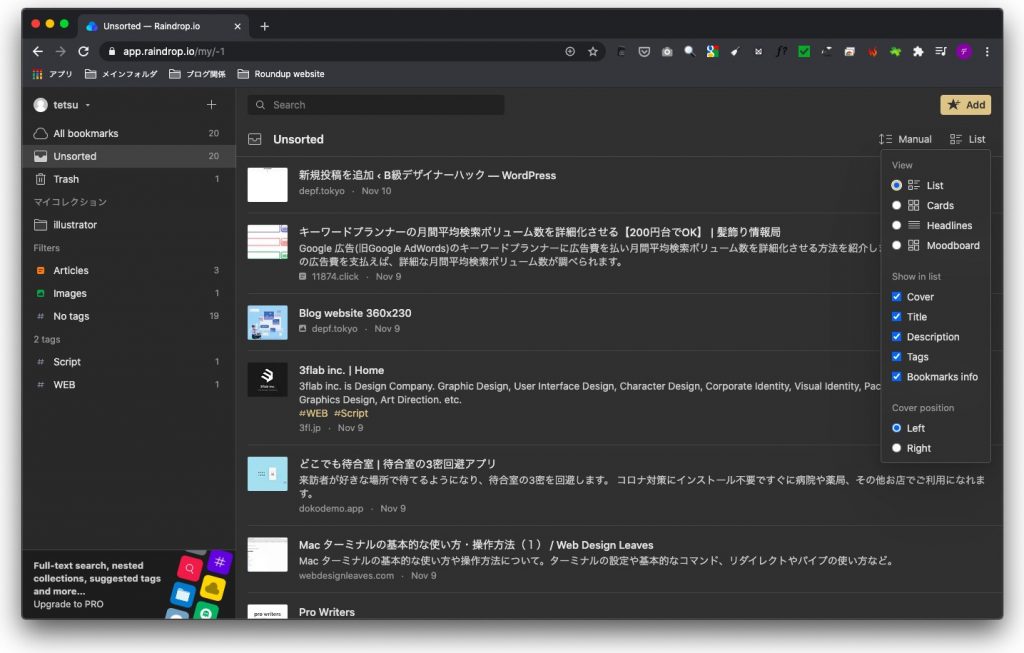Select the List view radio button
The height and width of the screenshot is (653, 1024).
tap(897, 185)
